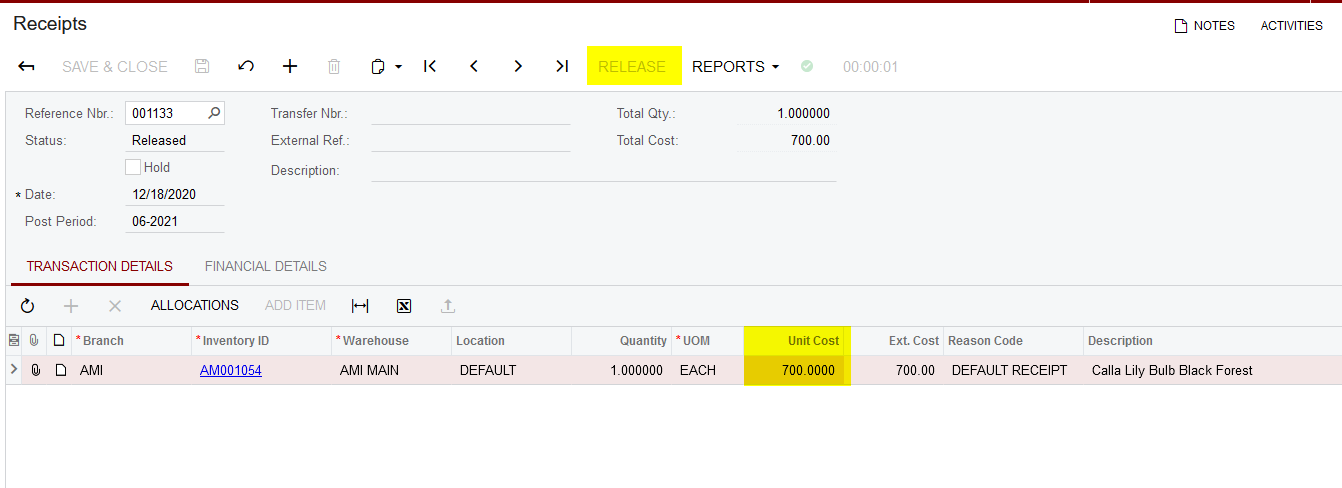1342x488 pixels.
Task: Click the Release button
Action: (x=632, y=67)
